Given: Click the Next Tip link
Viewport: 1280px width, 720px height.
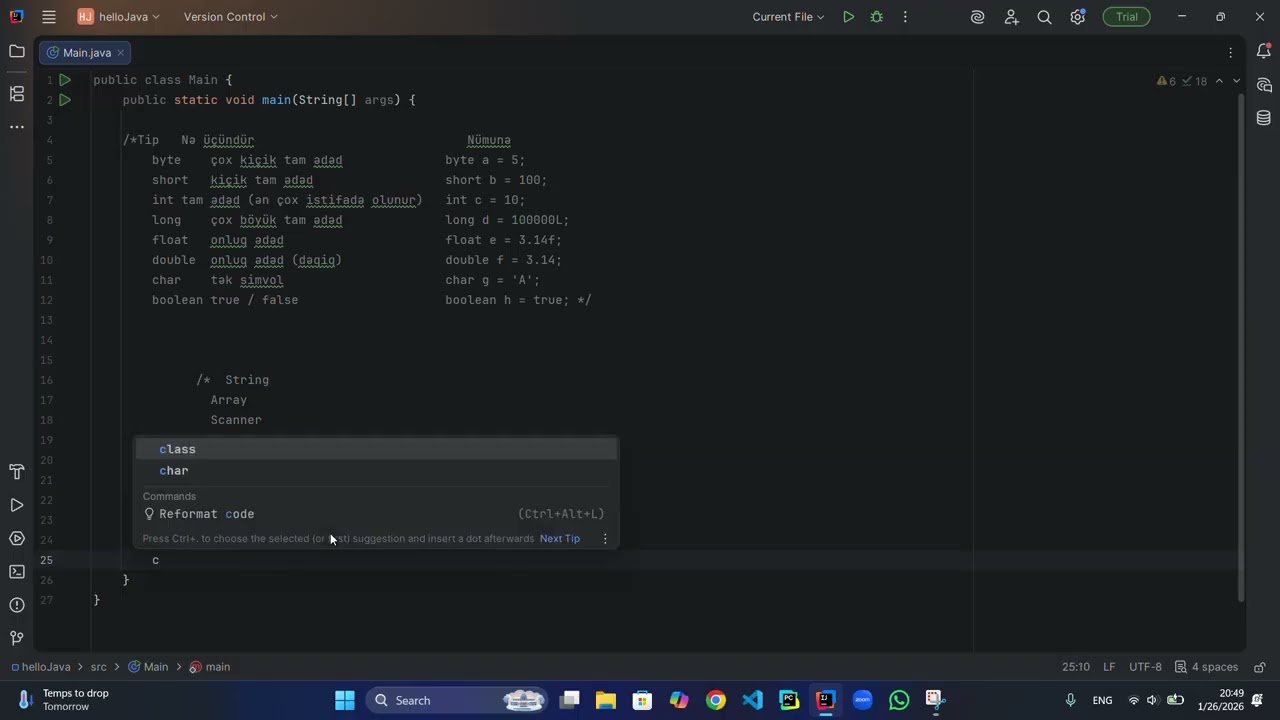Looking at the screenshot, I should click(560, 538).
